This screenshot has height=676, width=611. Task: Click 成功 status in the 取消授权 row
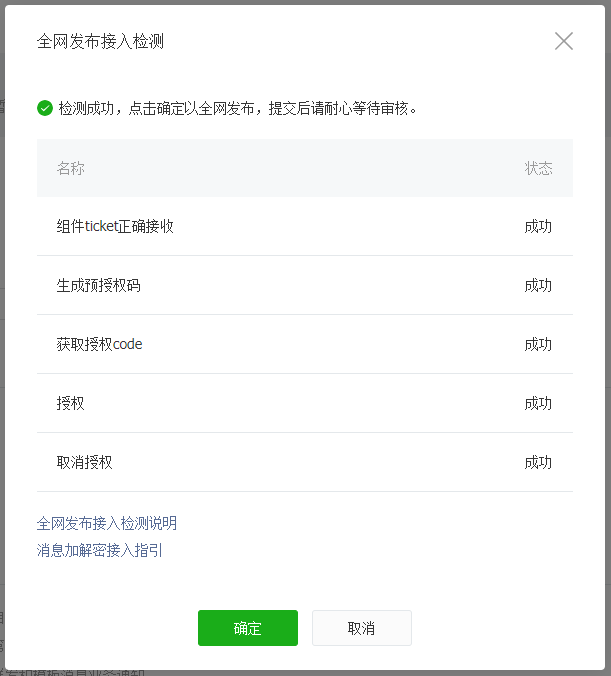[x=538, y=462]
